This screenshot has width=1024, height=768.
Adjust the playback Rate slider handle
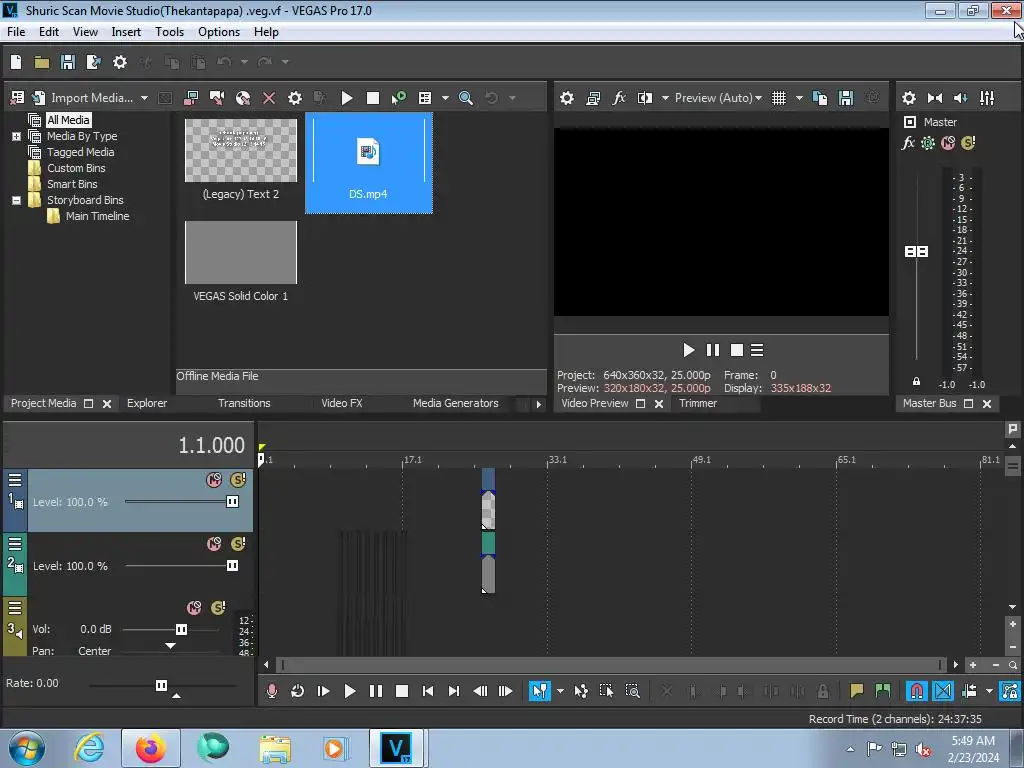pyautogui.click(x=161, y=685)
